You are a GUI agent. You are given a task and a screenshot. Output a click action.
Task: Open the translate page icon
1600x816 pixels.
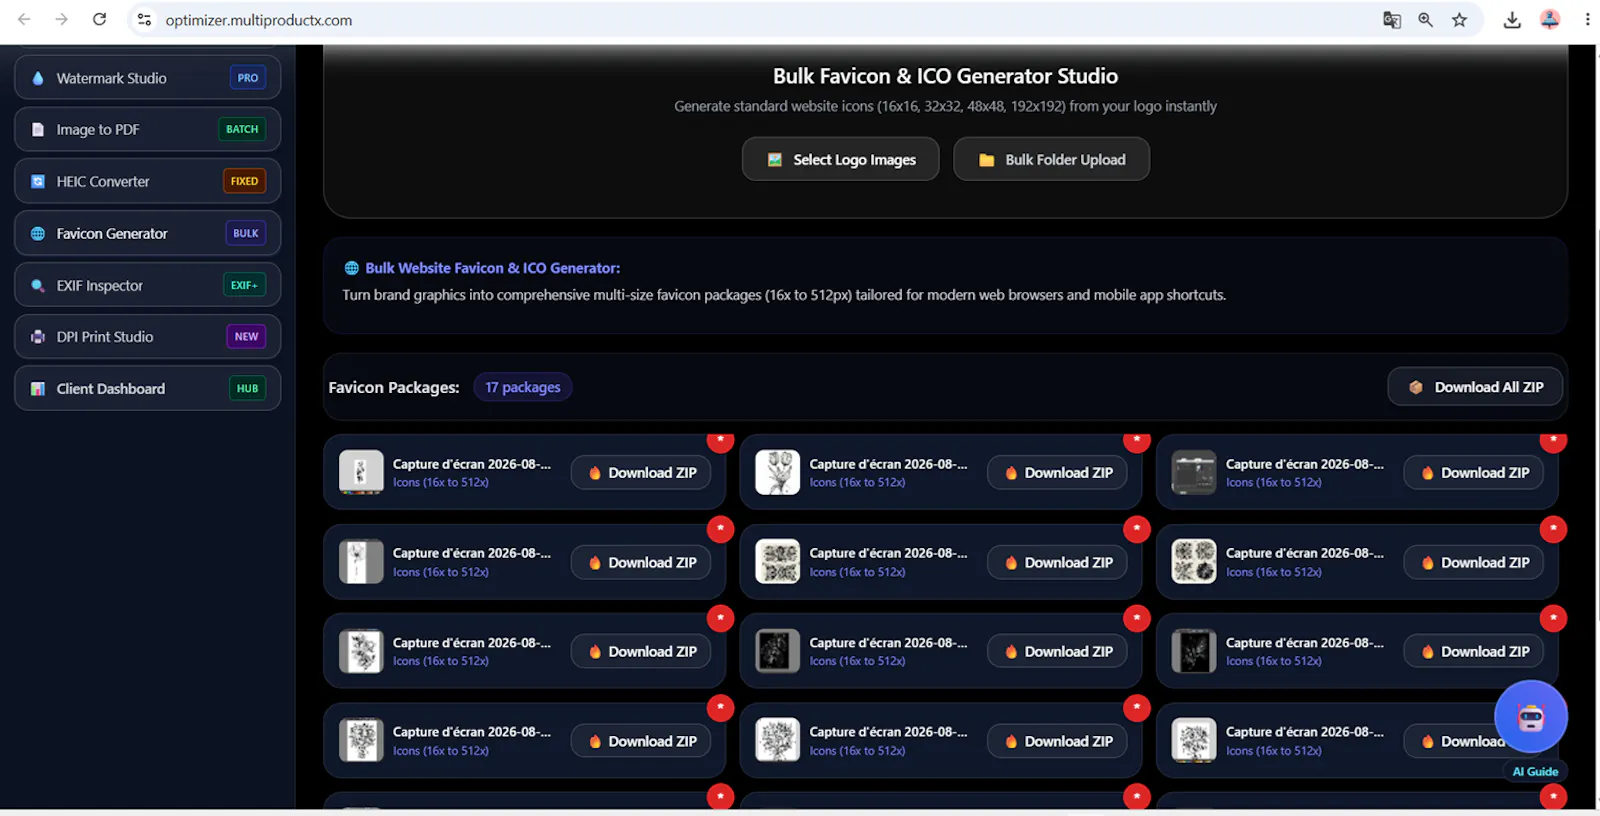[1391, 20]
